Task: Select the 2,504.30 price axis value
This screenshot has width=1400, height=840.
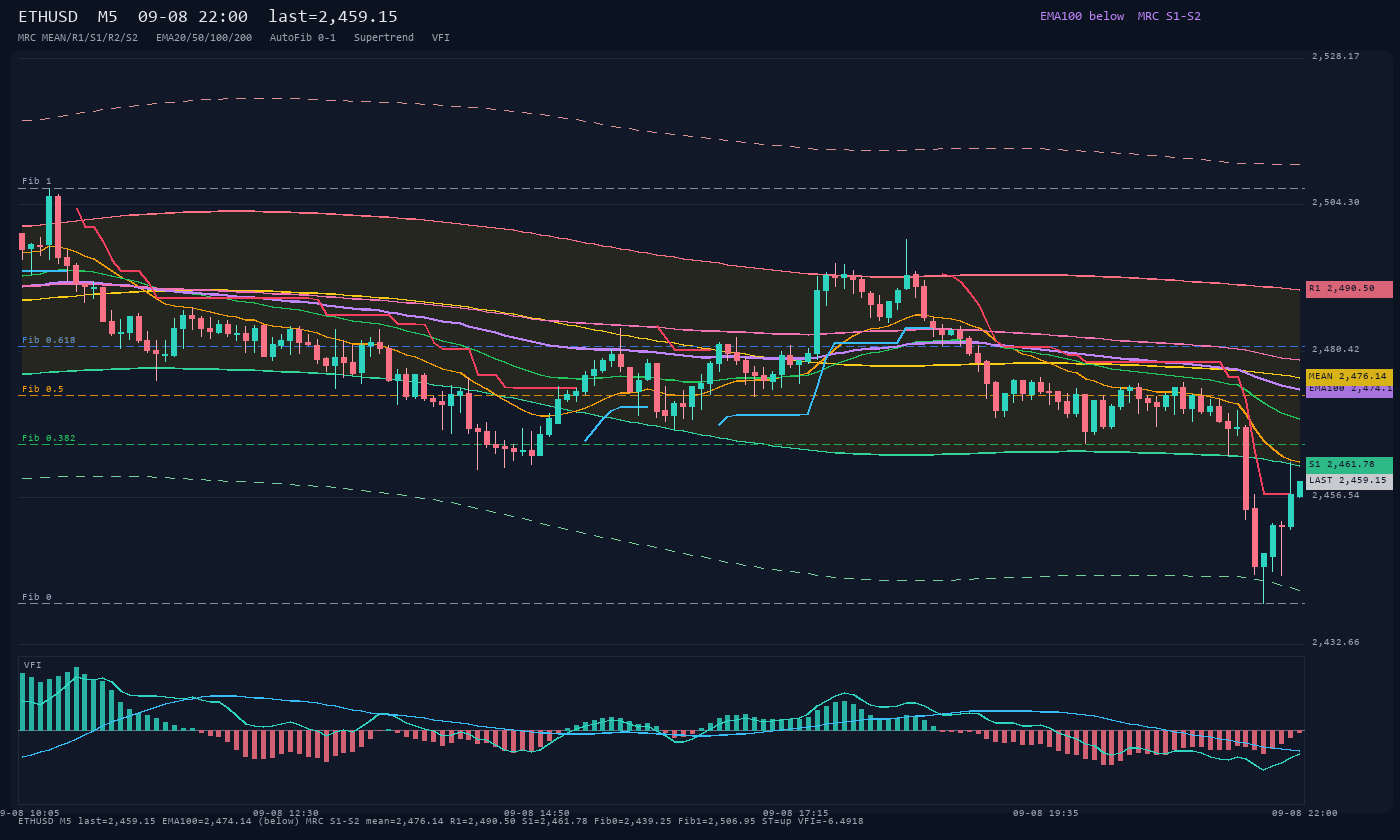Action: click(1336, 202)
